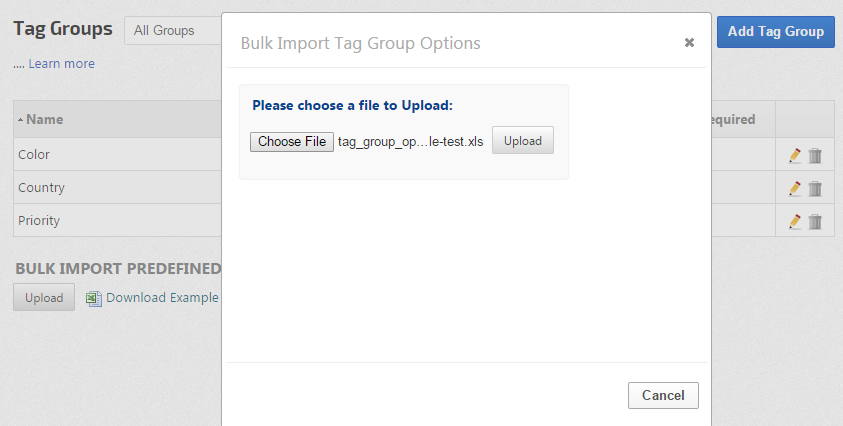Open the Download Example link

click(162, 298)
